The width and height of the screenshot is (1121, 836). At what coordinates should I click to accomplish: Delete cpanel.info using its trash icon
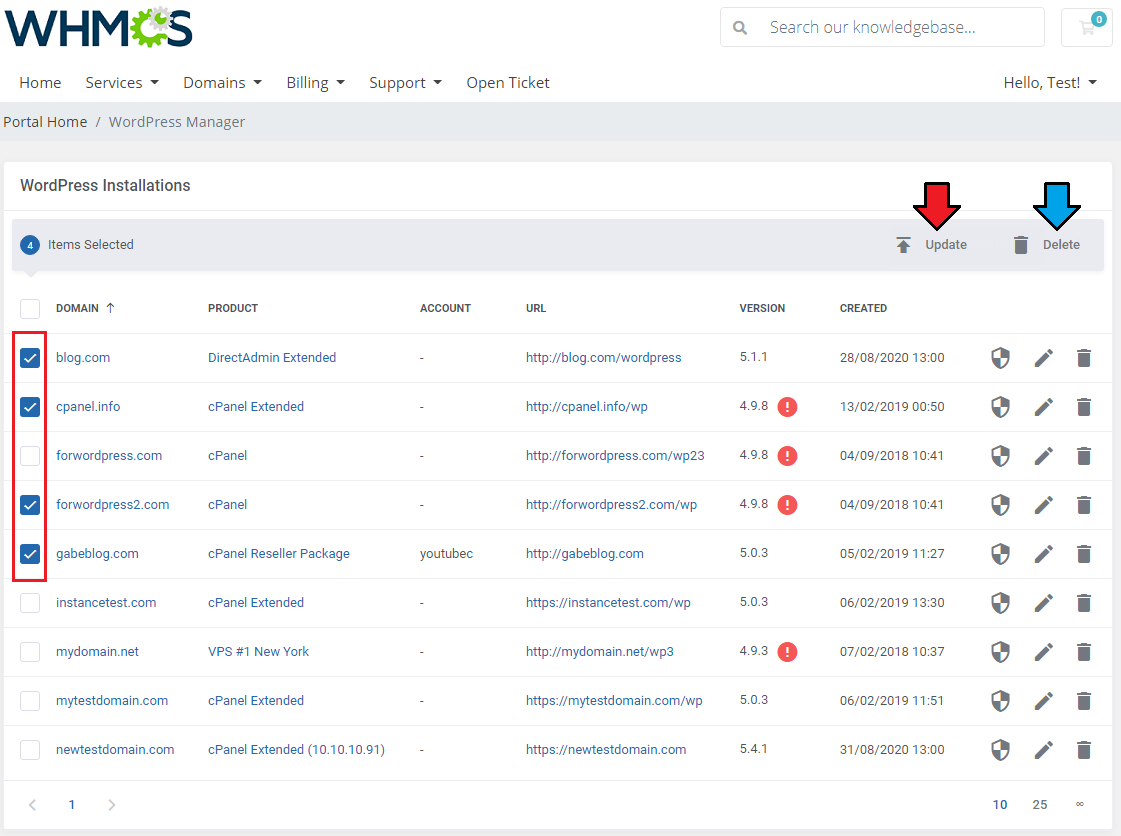1084,407
